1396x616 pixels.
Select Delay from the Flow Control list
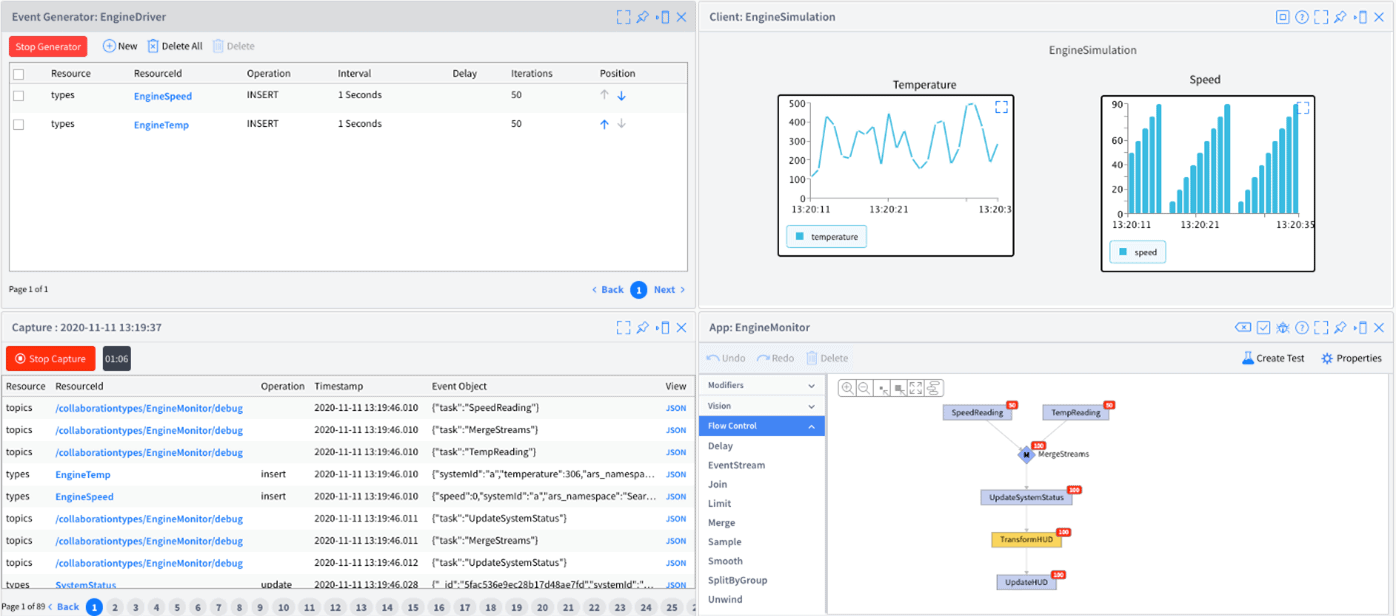(723, 445)
